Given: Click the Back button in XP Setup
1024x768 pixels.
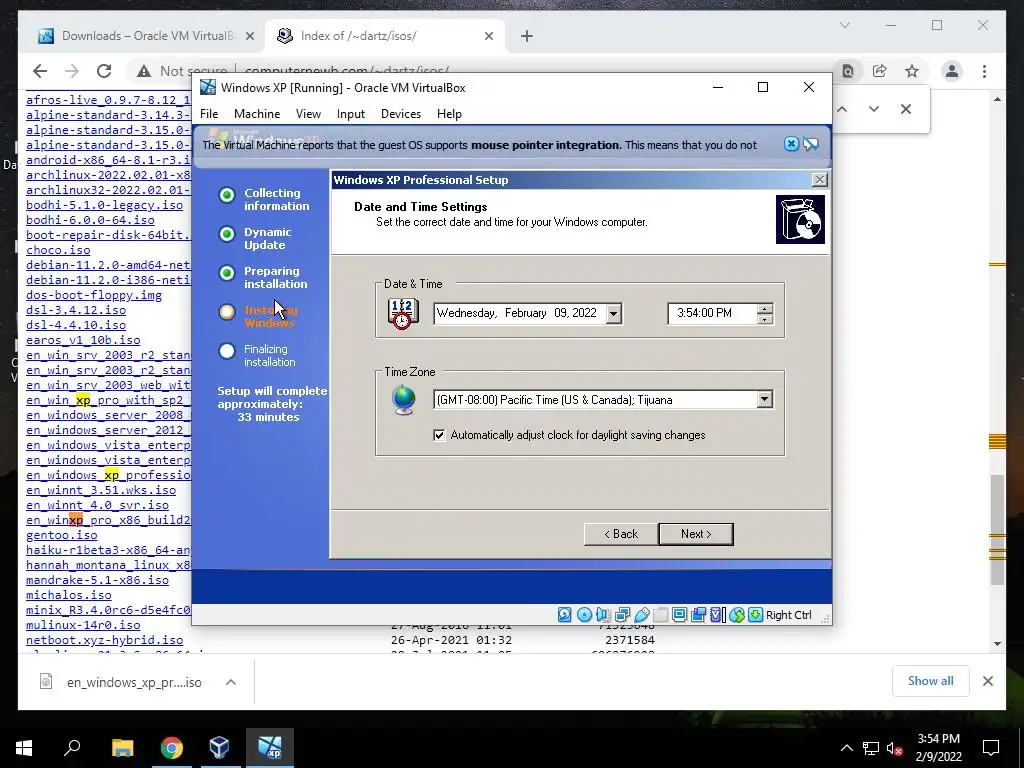Looking at the screenshot, I should [621, 534].
